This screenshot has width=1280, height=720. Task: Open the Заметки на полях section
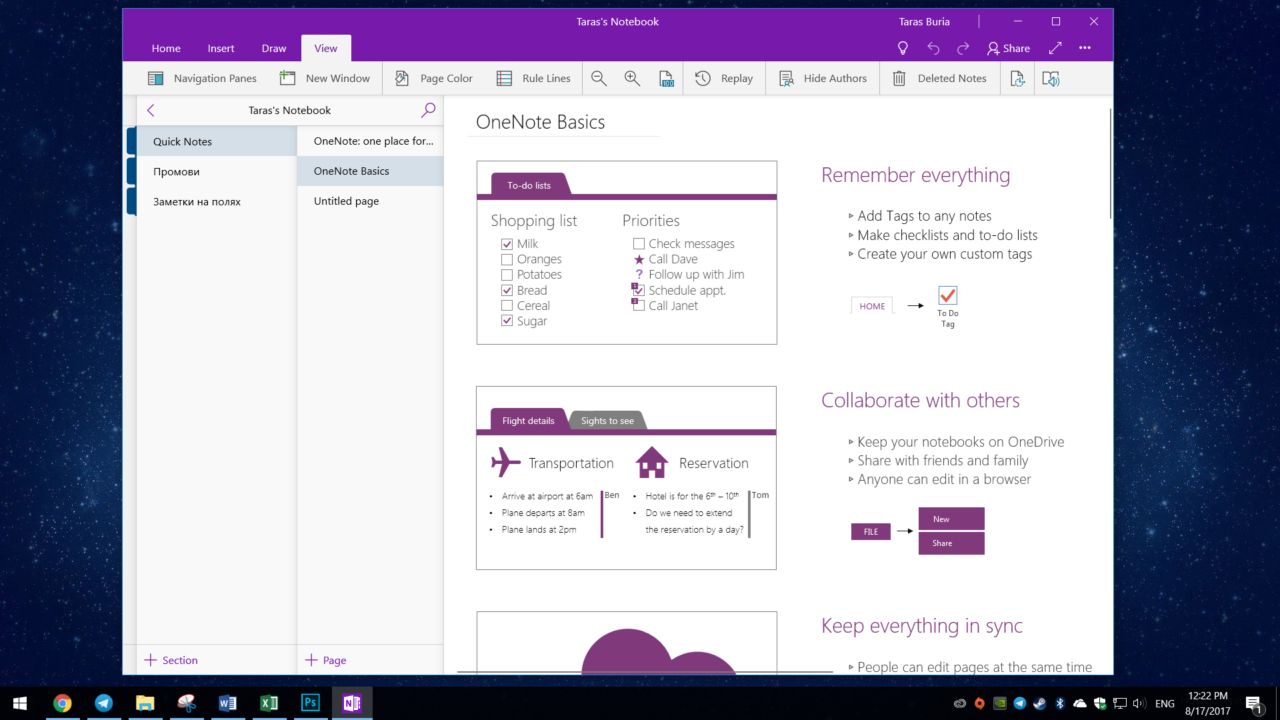216,202
